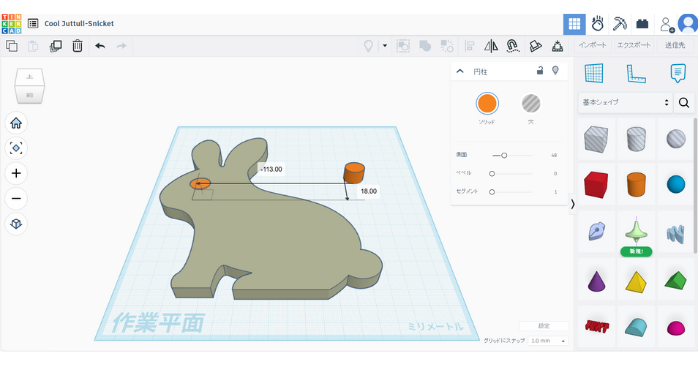This screenshot has height=365, width=698.
Task: Click the インポート button
Action: point(593,45)
